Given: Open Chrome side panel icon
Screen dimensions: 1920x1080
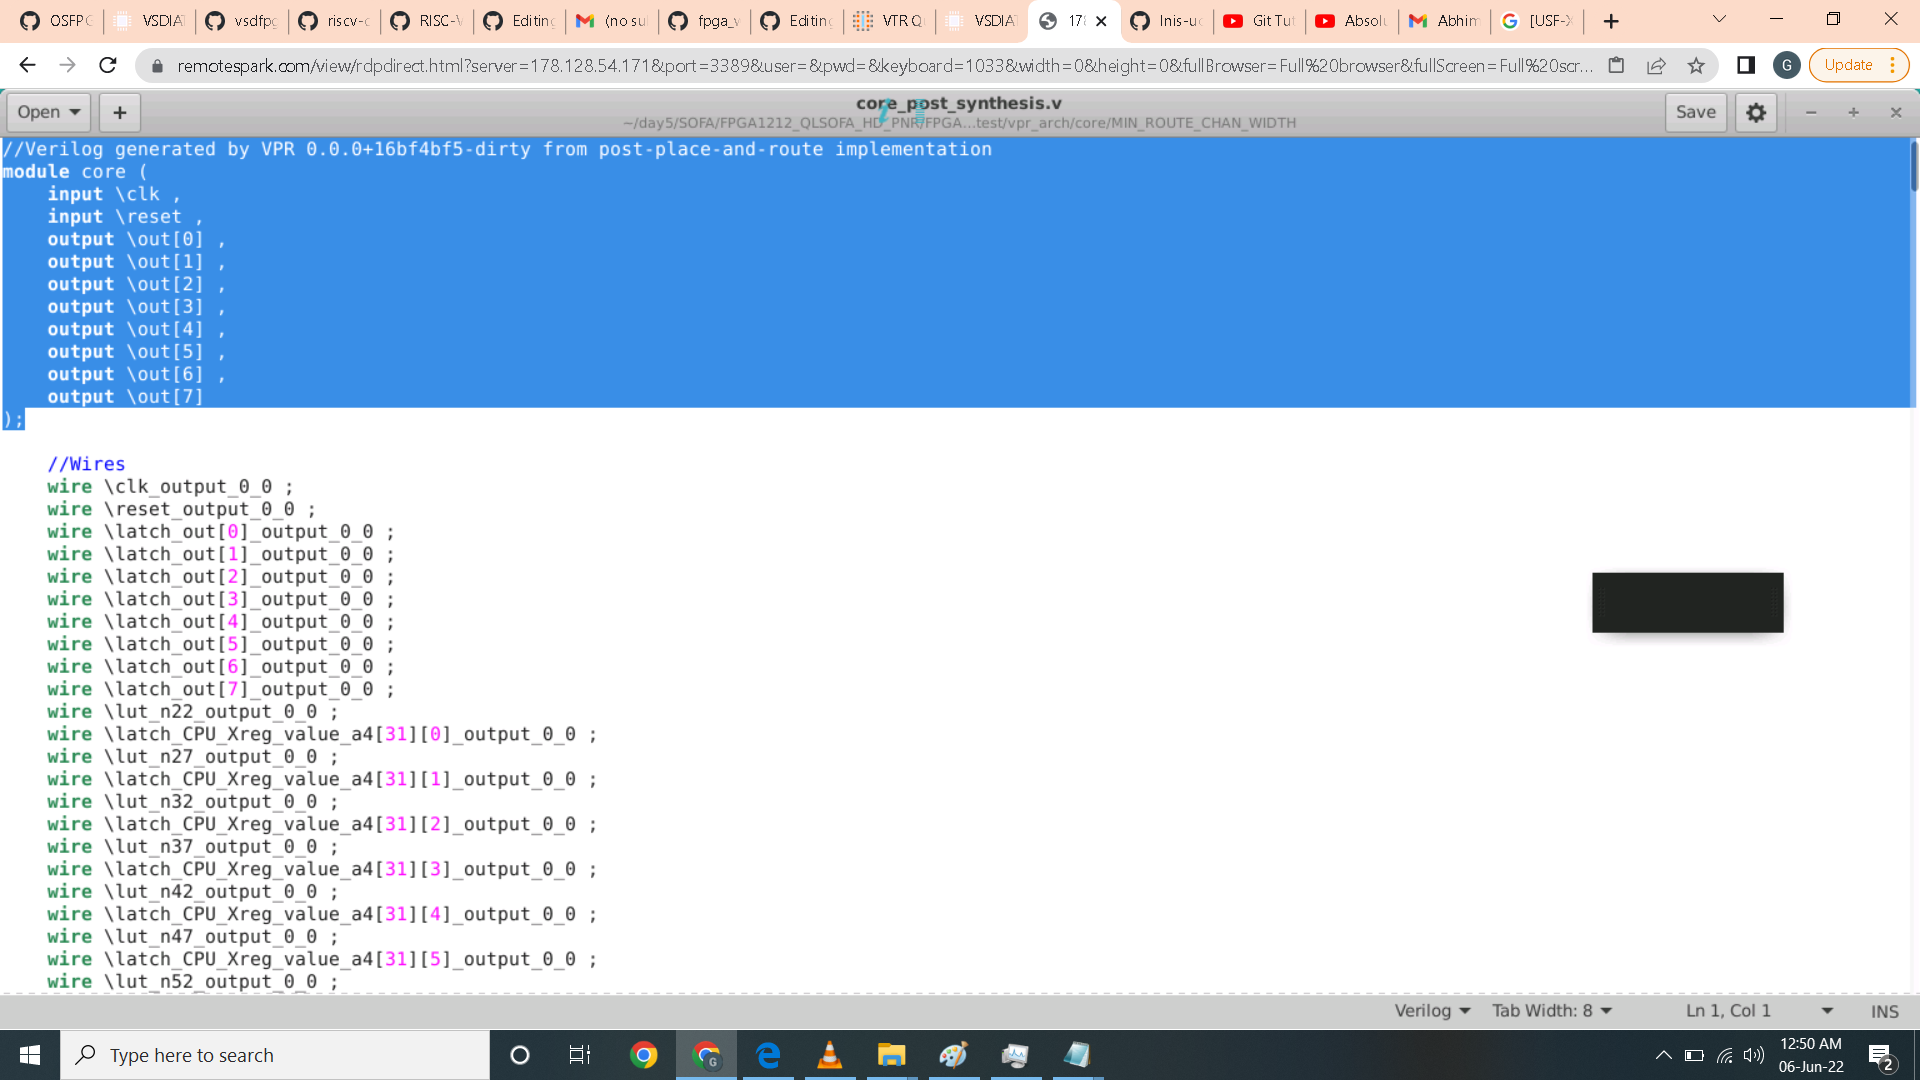Looking at the screenshot, I should point(1746,65).
